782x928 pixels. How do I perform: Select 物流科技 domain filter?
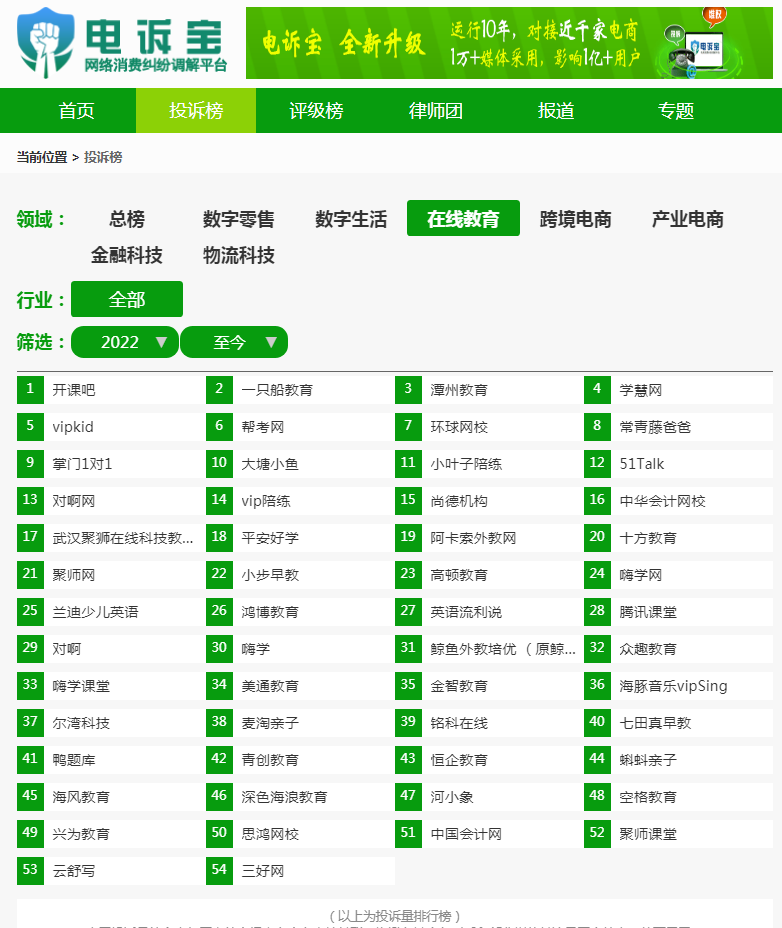pyautogui.click(x=239, y=255)
